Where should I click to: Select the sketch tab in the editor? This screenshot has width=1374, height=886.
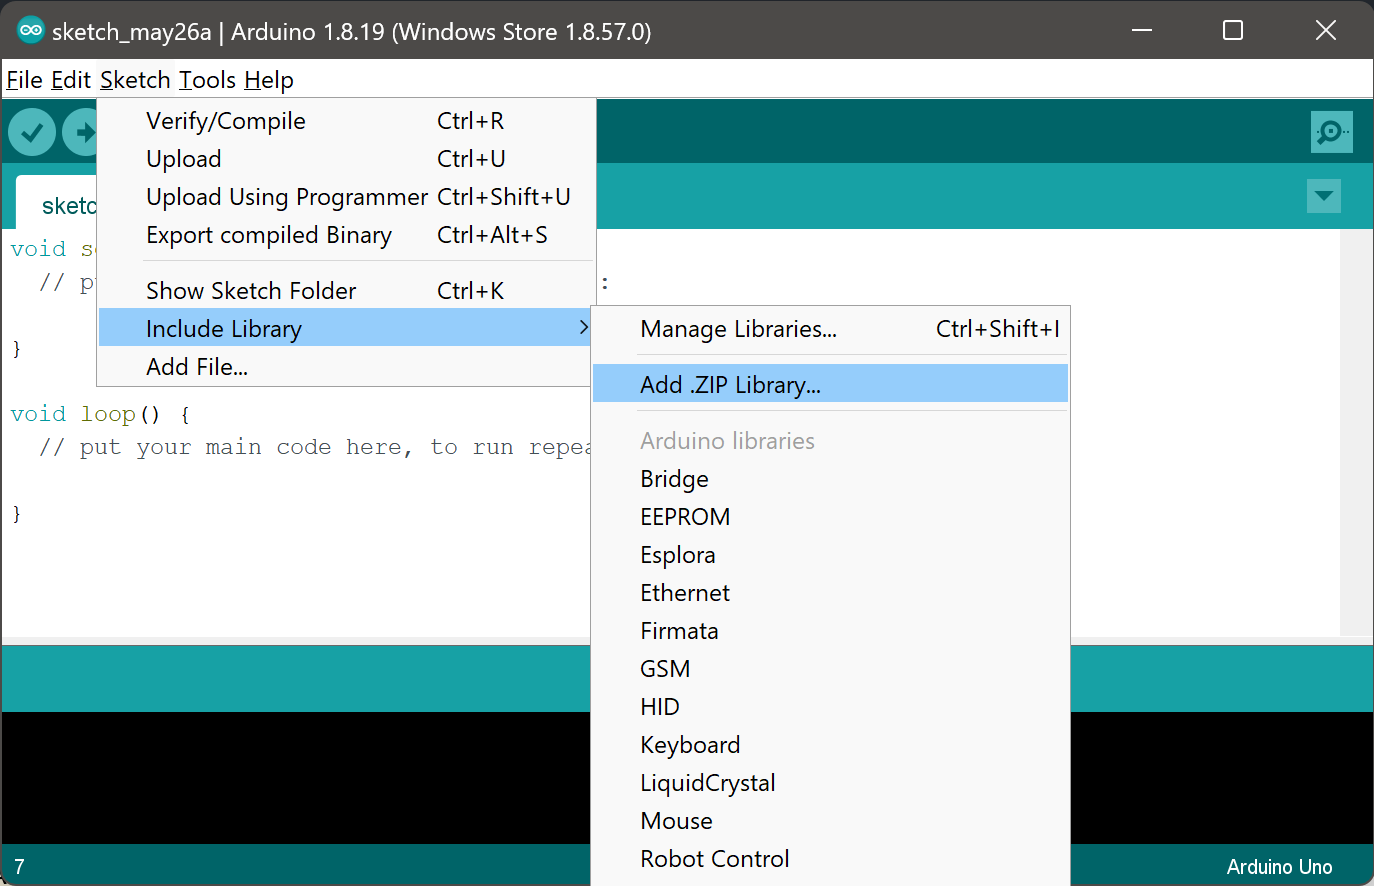pyautogui.click(x=57, y=204)
